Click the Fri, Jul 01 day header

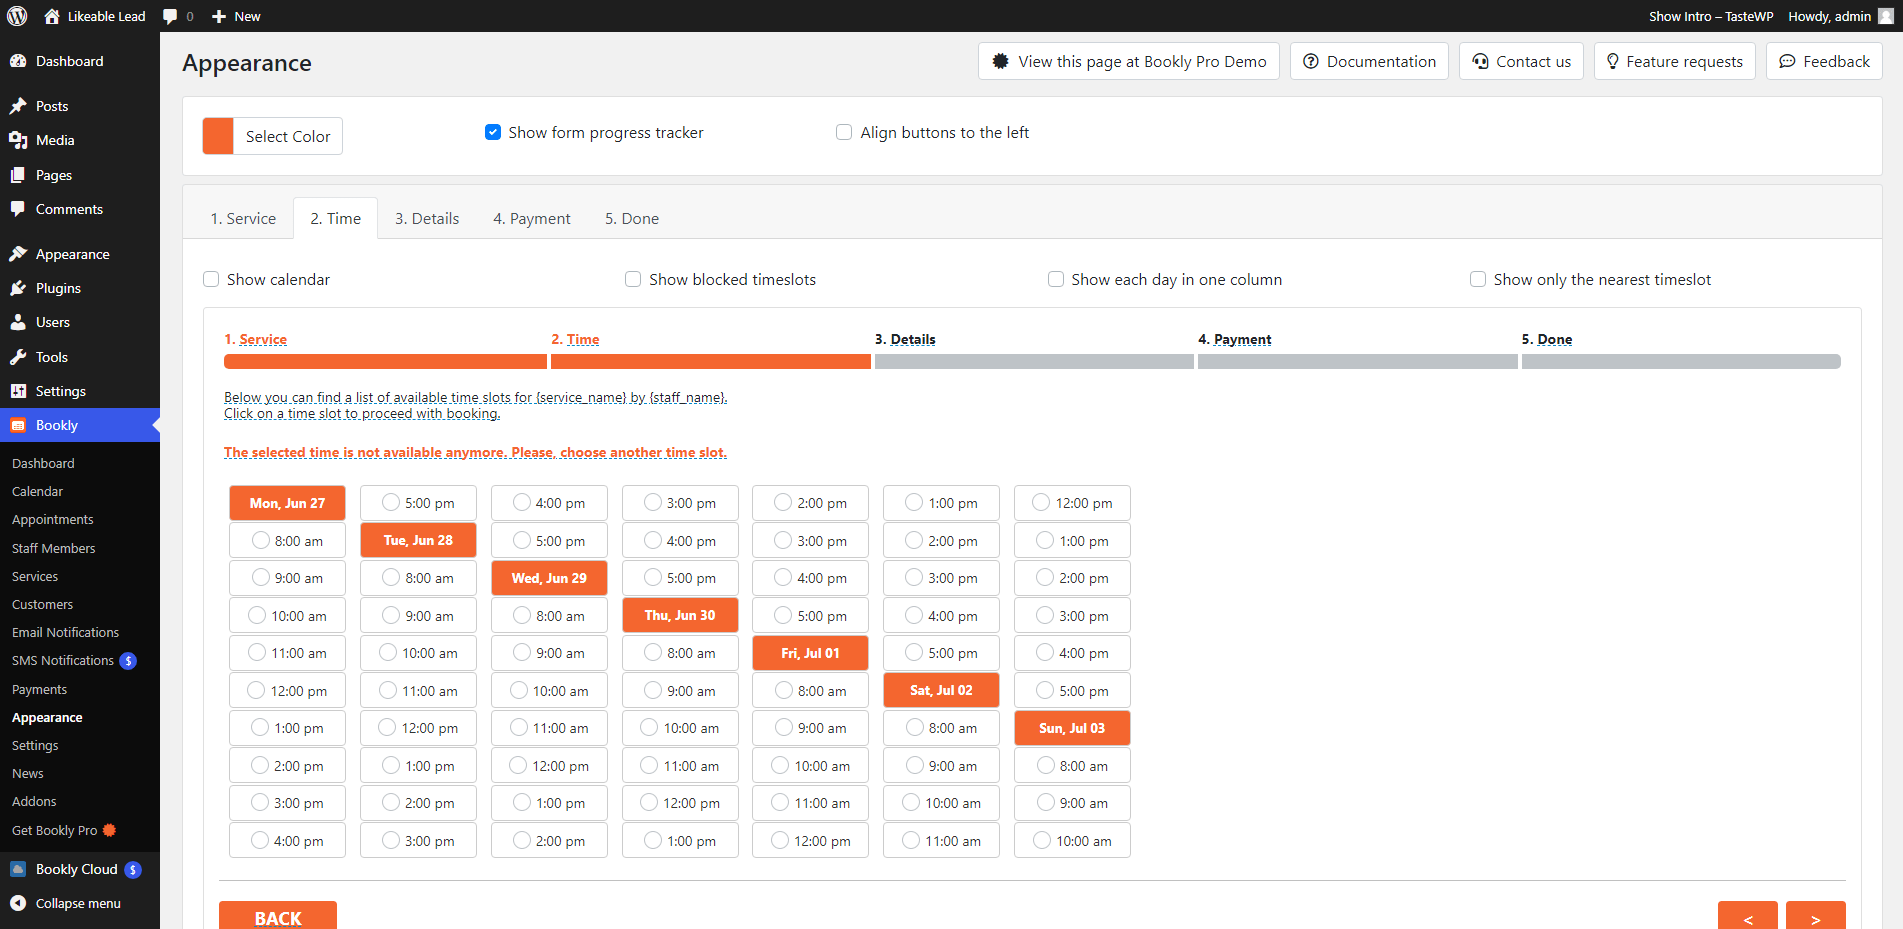810,653
